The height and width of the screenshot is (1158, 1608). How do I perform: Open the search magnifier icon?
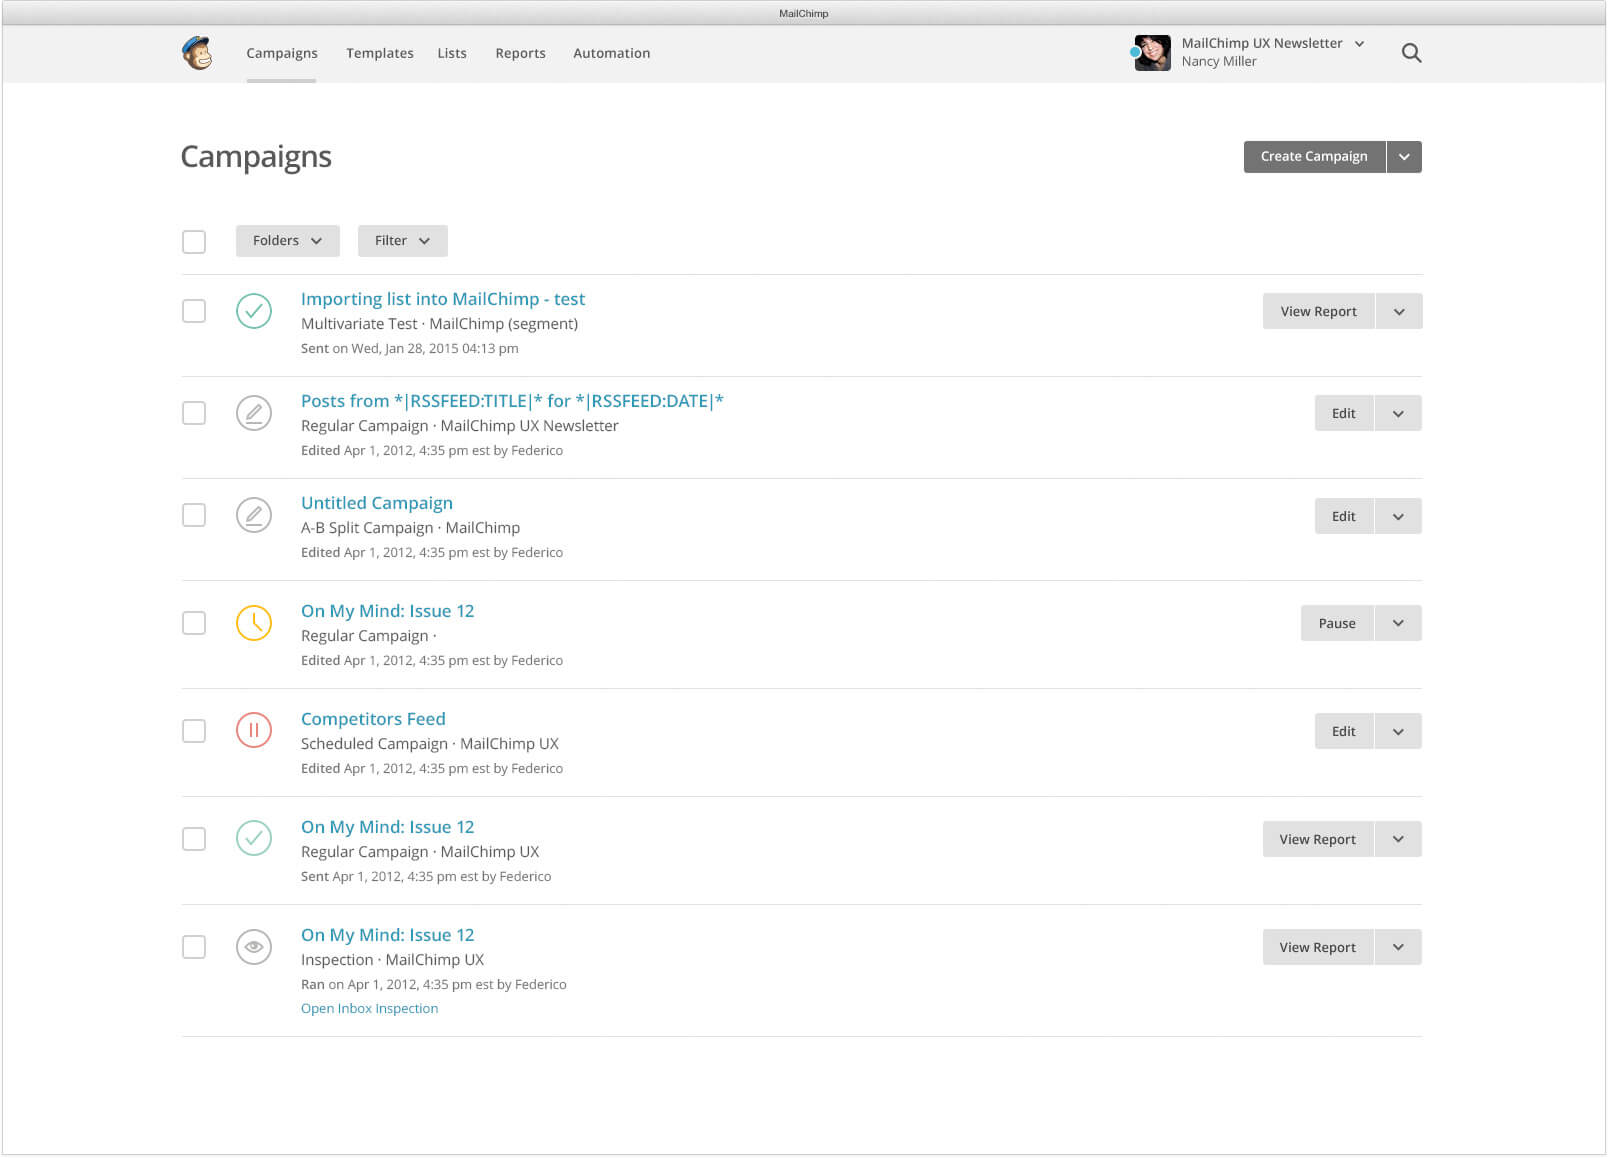pos(1411,53)
